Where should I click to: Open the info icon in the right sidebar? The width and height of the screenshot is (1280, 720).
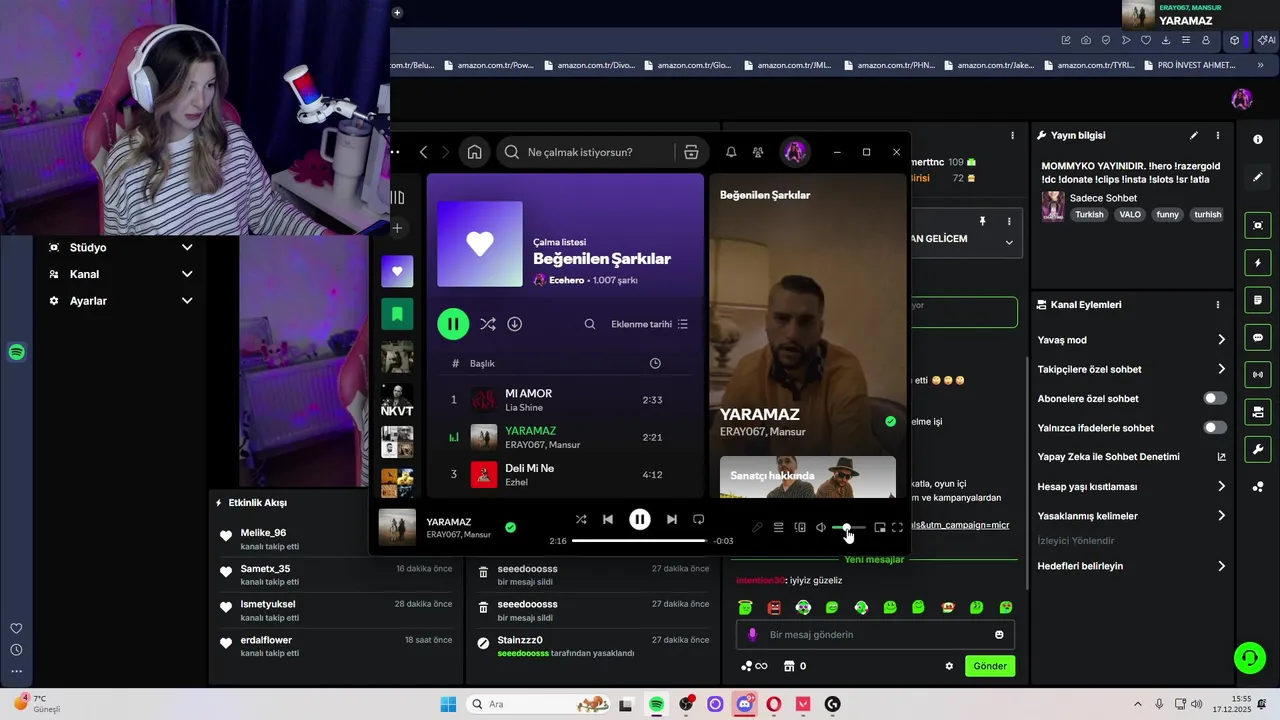[x=1258, y=139]
